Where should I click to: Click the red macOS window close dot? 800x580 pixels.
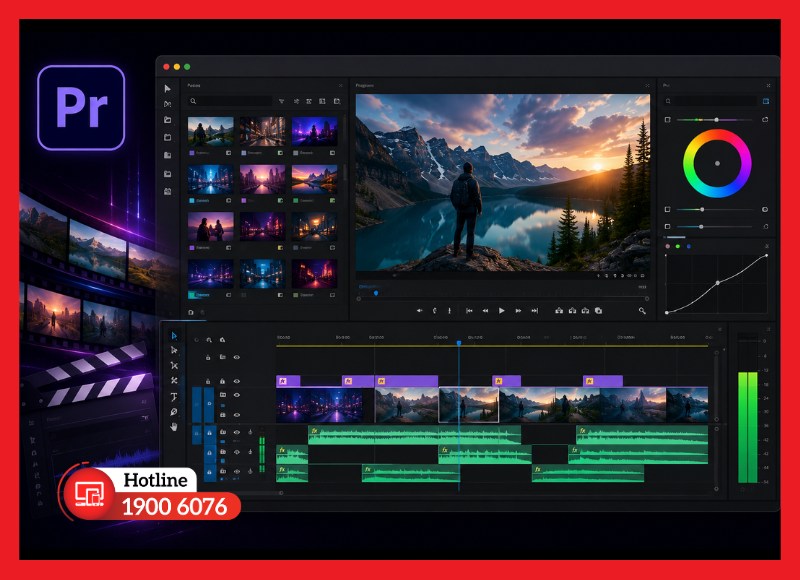[x=166, y=67]
